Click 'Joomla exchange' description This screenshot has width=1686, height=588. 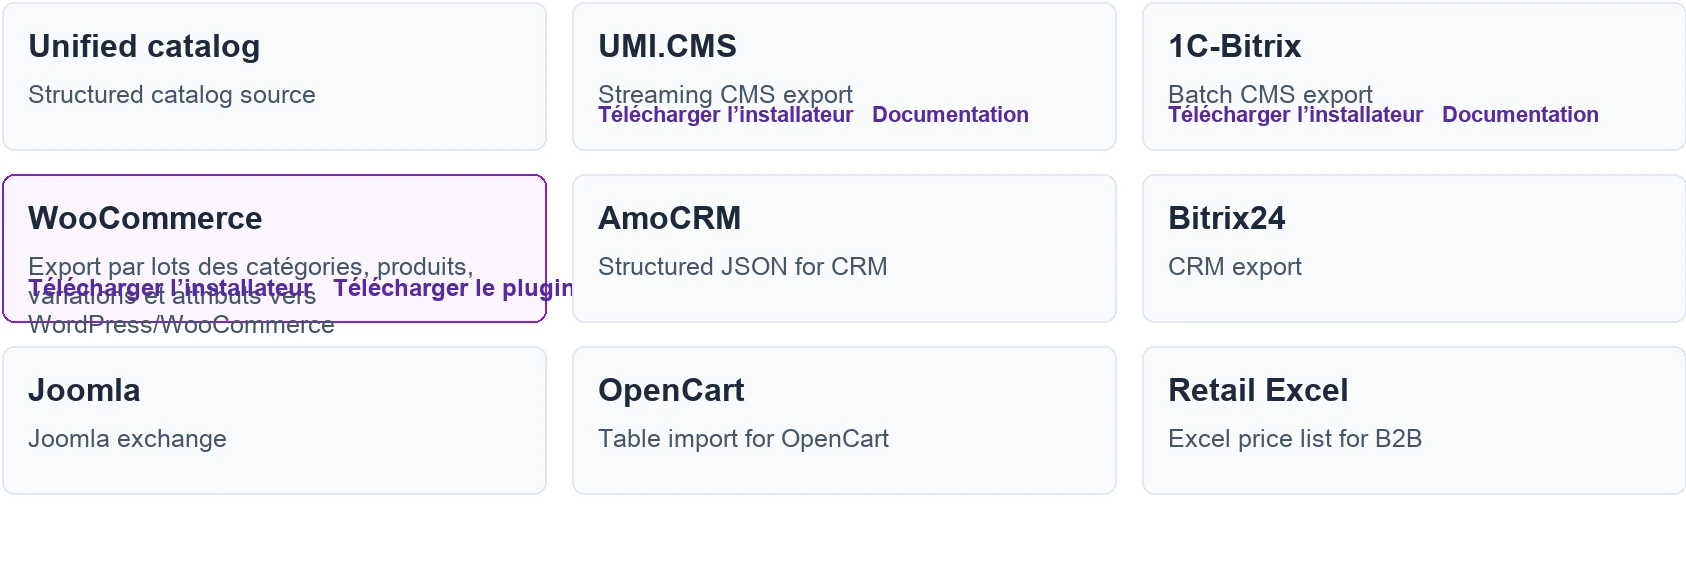pos(127,439)
